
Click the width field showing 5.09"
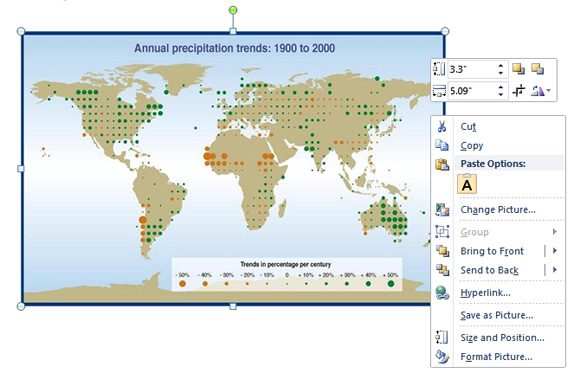click(x=471, y=91)
